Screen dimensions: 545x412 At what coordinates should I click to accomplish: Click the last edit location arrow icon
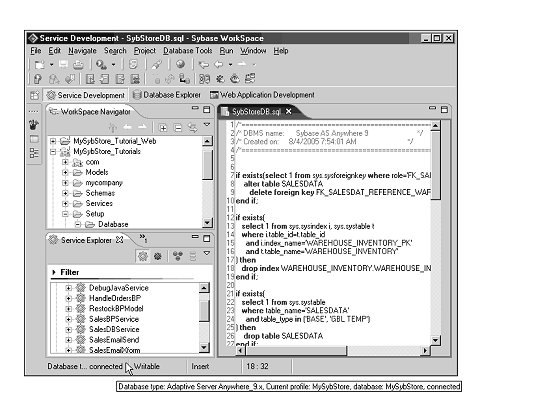[x=203, y=65]
